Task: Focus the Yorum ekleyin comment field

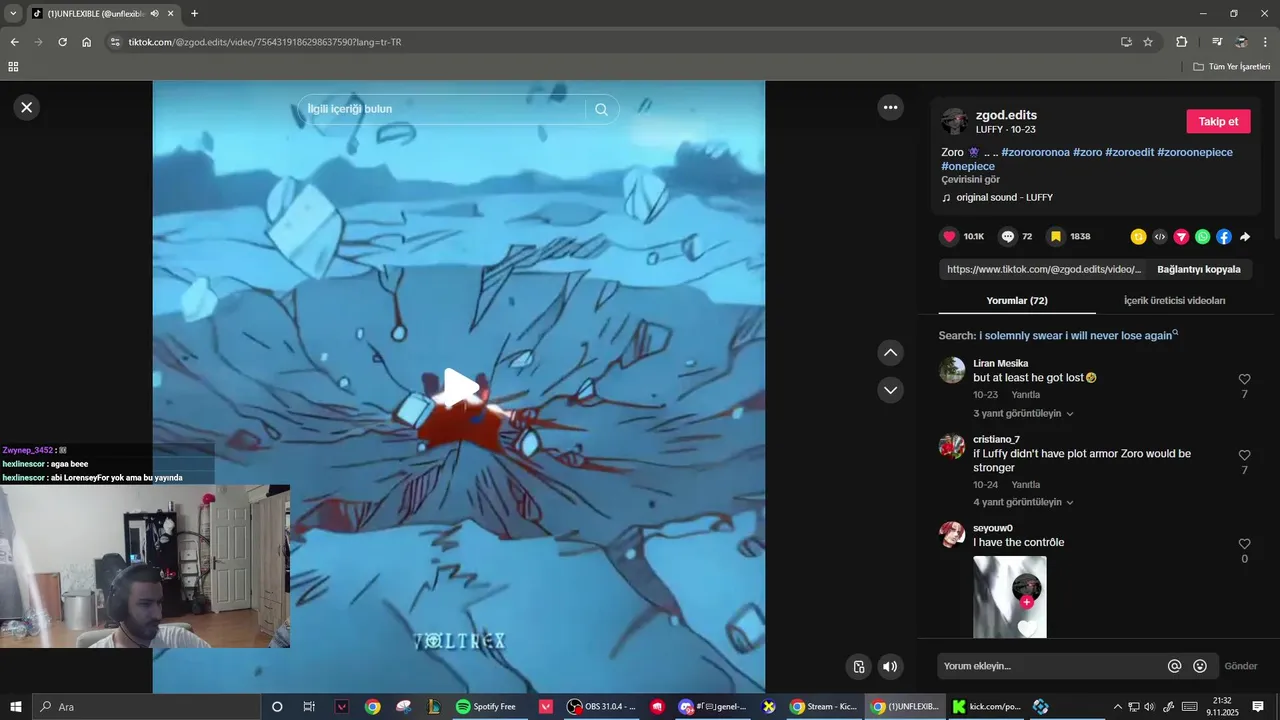Action: [1050, 666]
